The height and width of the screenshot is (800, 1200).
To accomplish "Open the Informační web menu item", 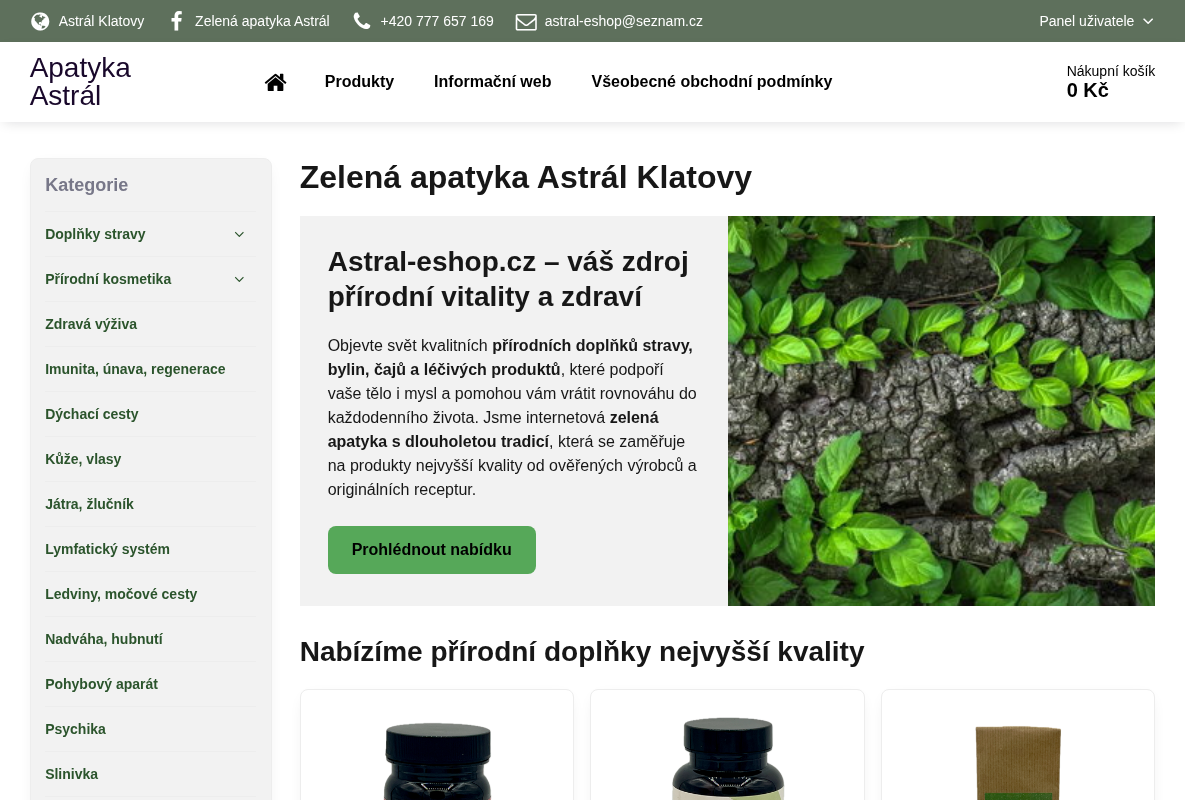I will point(492,82).
